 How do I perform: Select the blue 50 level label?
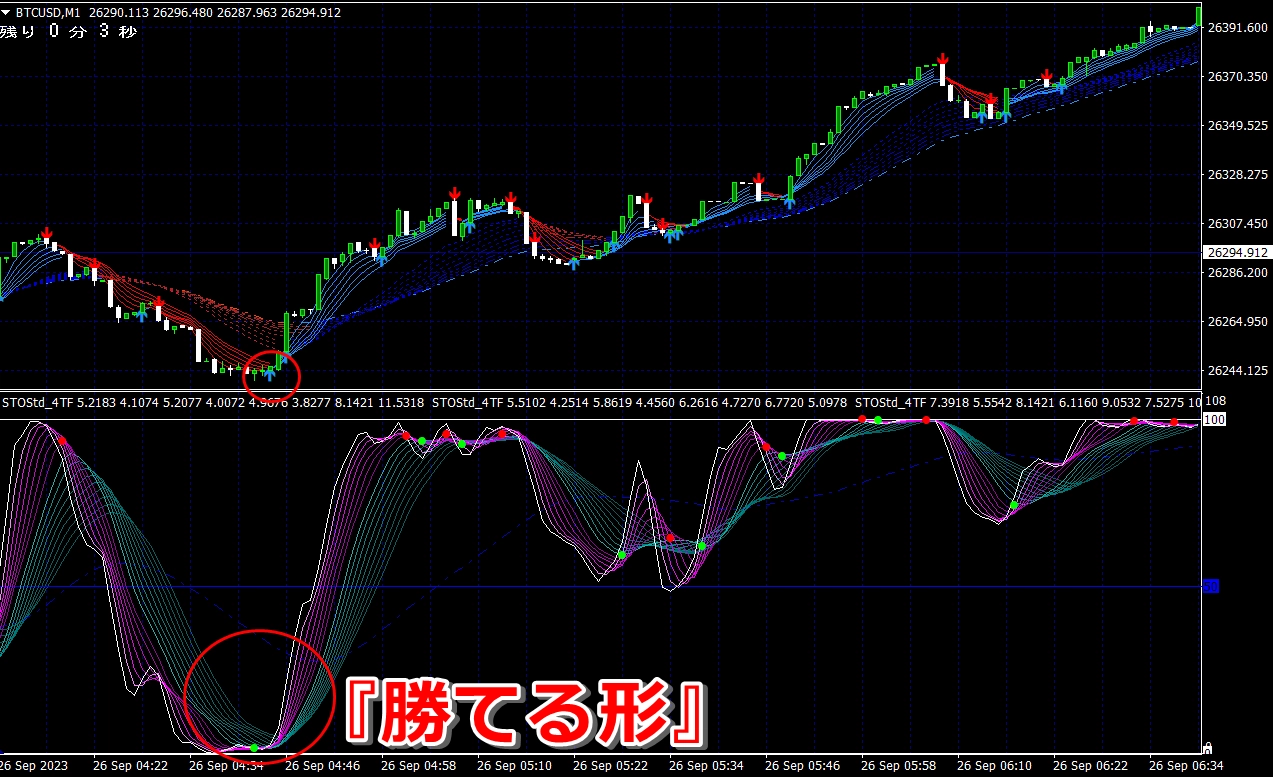(x=1211, y=586)
